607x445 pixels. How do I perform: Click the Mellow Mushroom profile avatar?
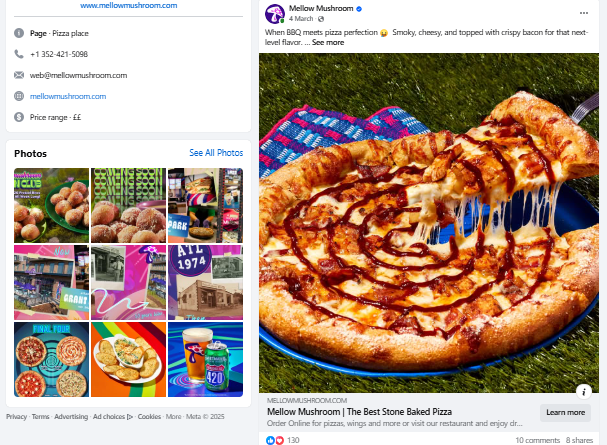(x=274, y=13)
